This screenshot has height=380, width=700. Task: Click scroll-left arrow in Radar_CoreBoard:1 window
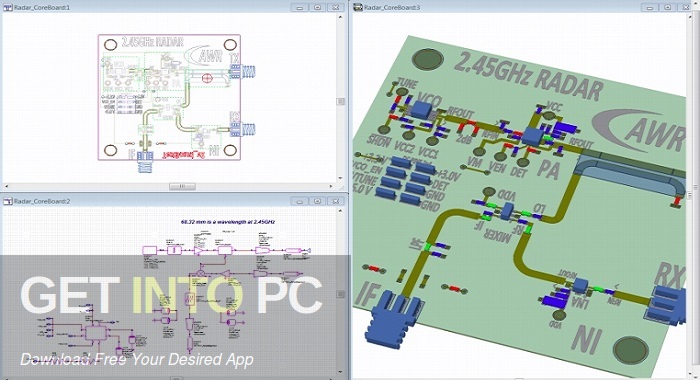click(6, 186)
